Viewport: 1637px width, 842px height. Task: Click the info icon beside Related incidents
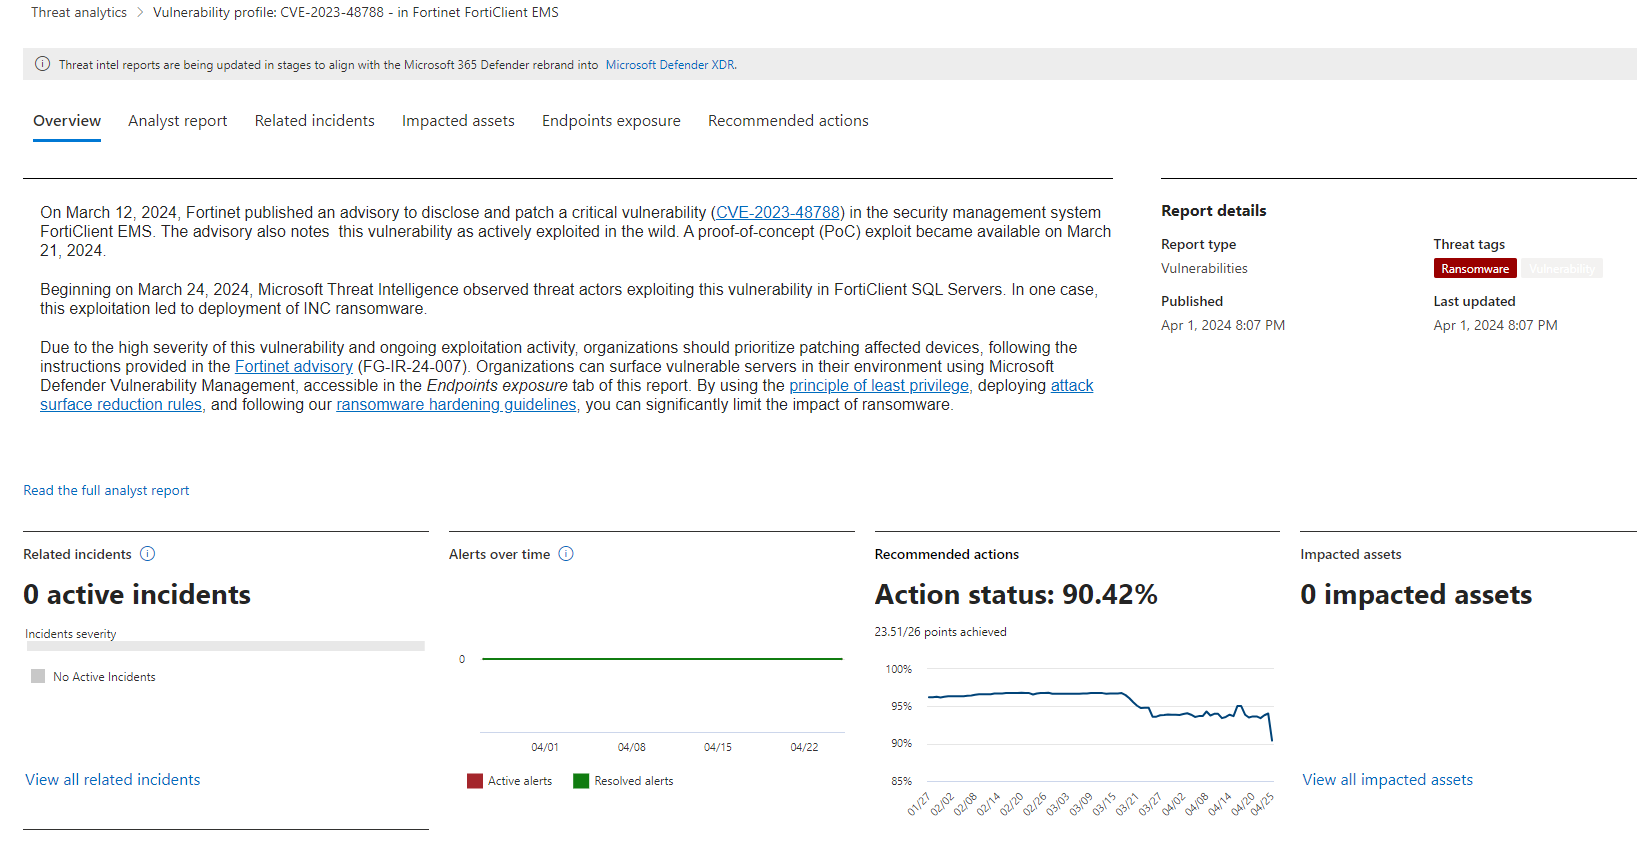click(x=147, y=554)
